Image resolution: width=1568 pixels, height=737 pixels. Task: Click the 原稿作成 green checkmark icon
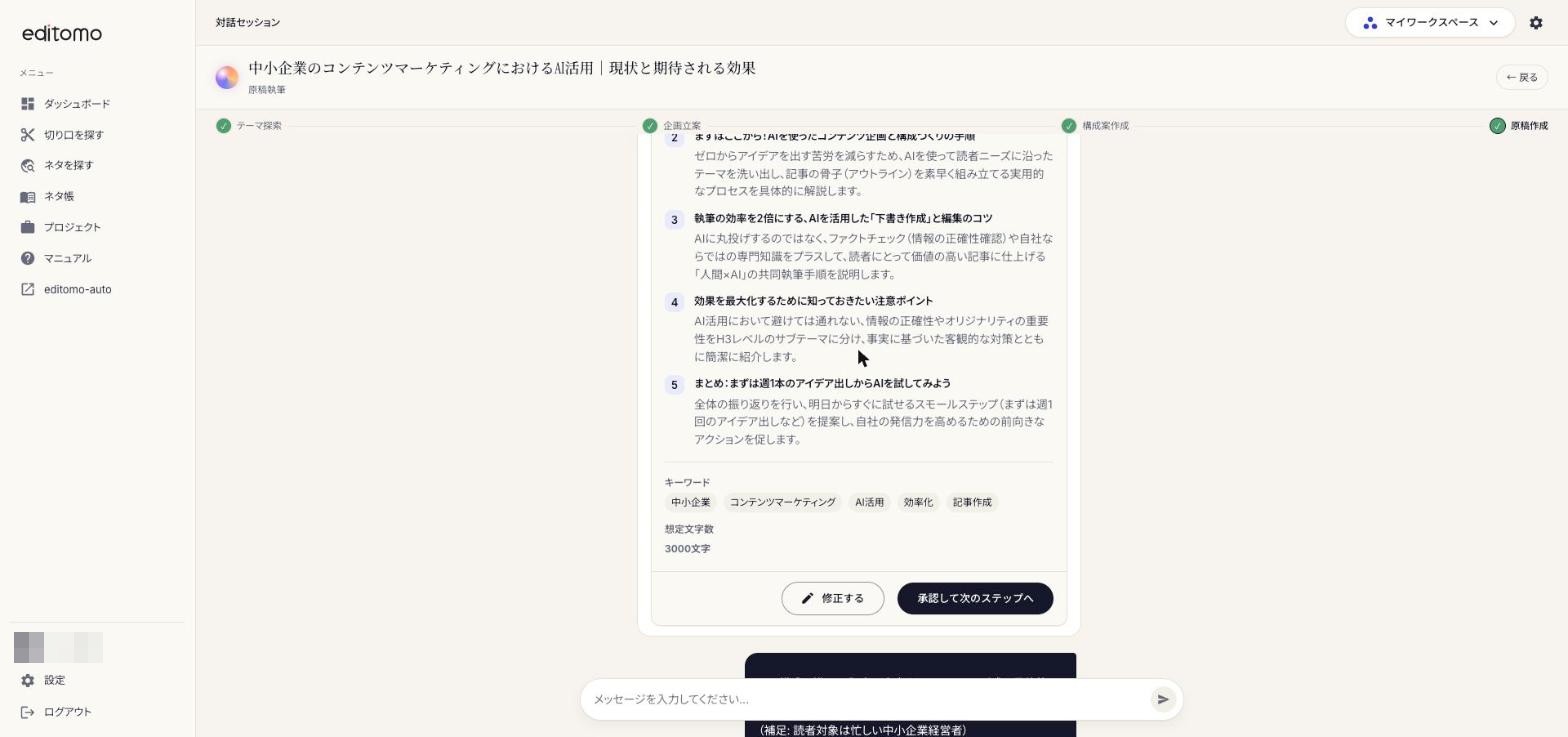pyautogui.click(x=1497, y=126)
